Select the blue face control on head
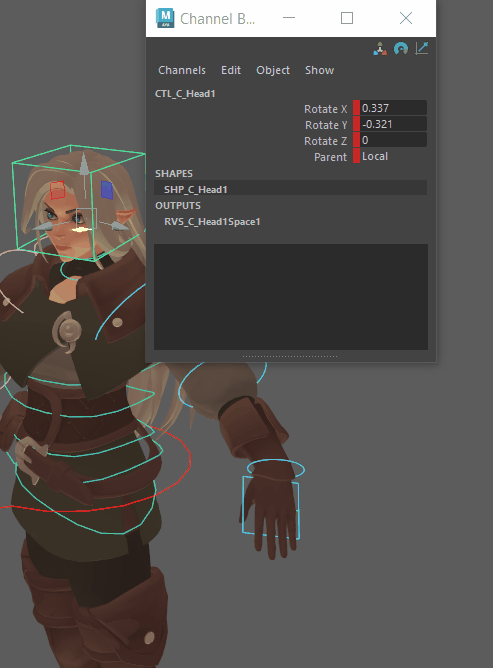This screenshot has height=668, width=493. click(107, 190)
